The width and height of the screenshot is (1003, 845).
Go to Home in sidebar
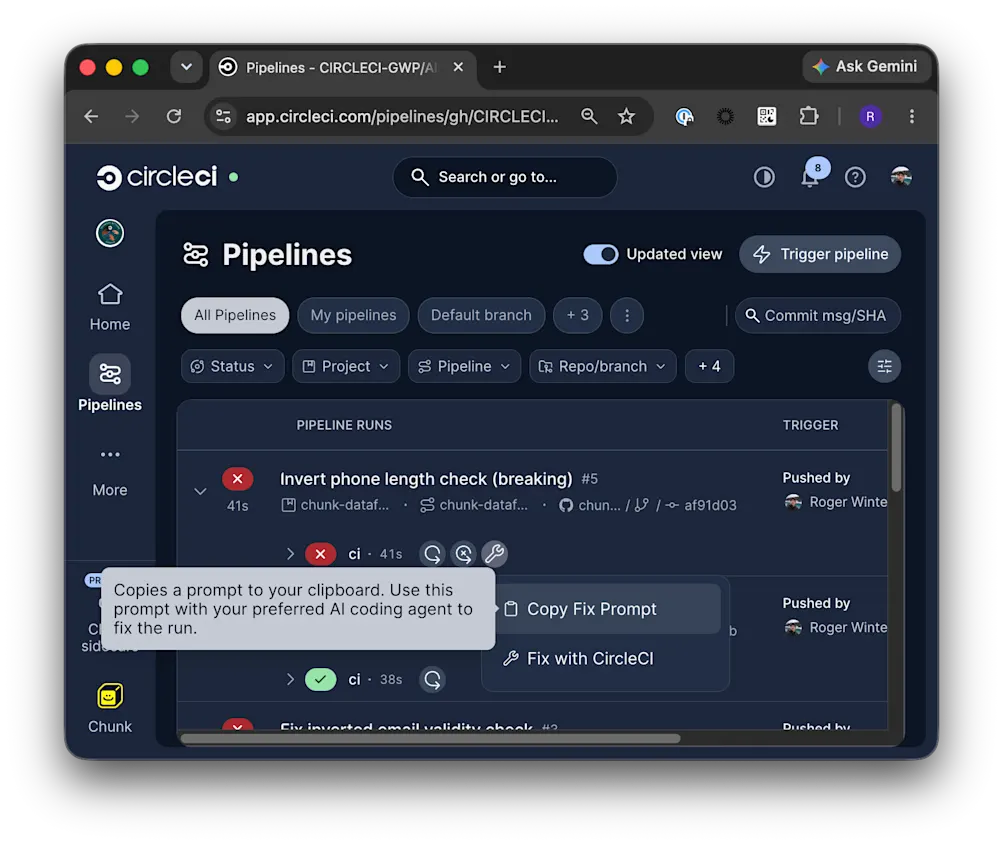point(110,307)
